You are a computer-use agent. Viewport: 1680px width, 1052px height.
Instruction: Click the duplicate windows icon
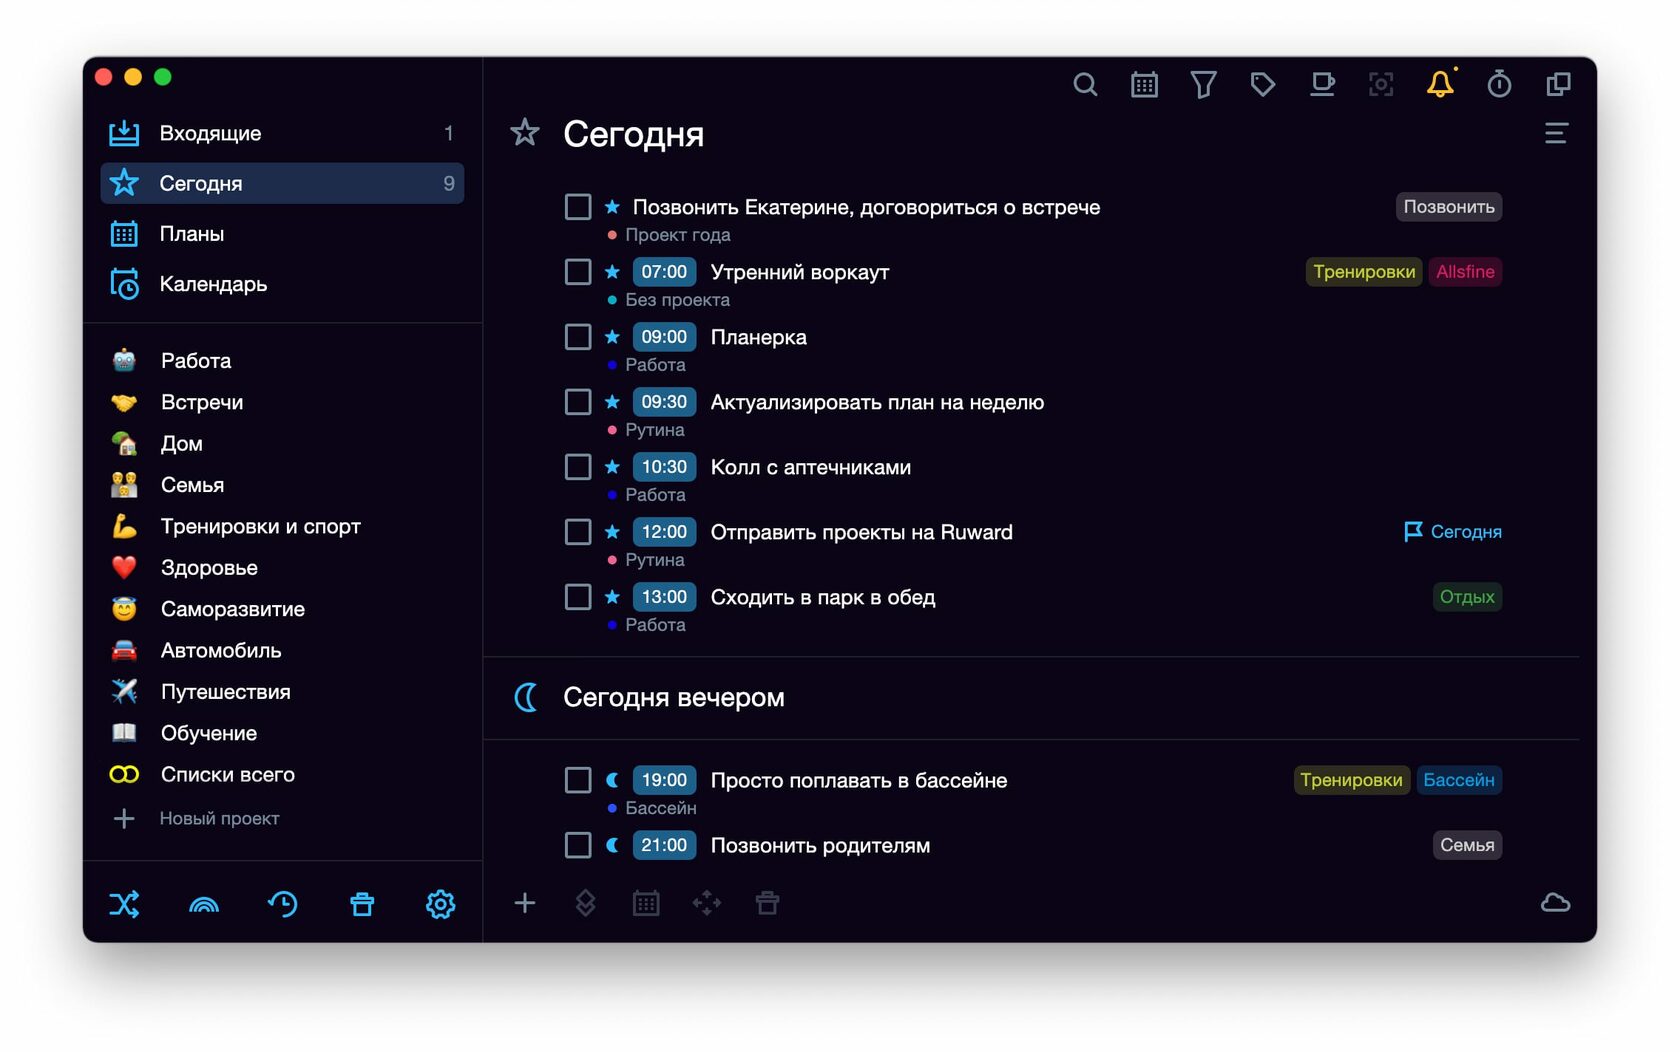click(x=1558, y=85)
